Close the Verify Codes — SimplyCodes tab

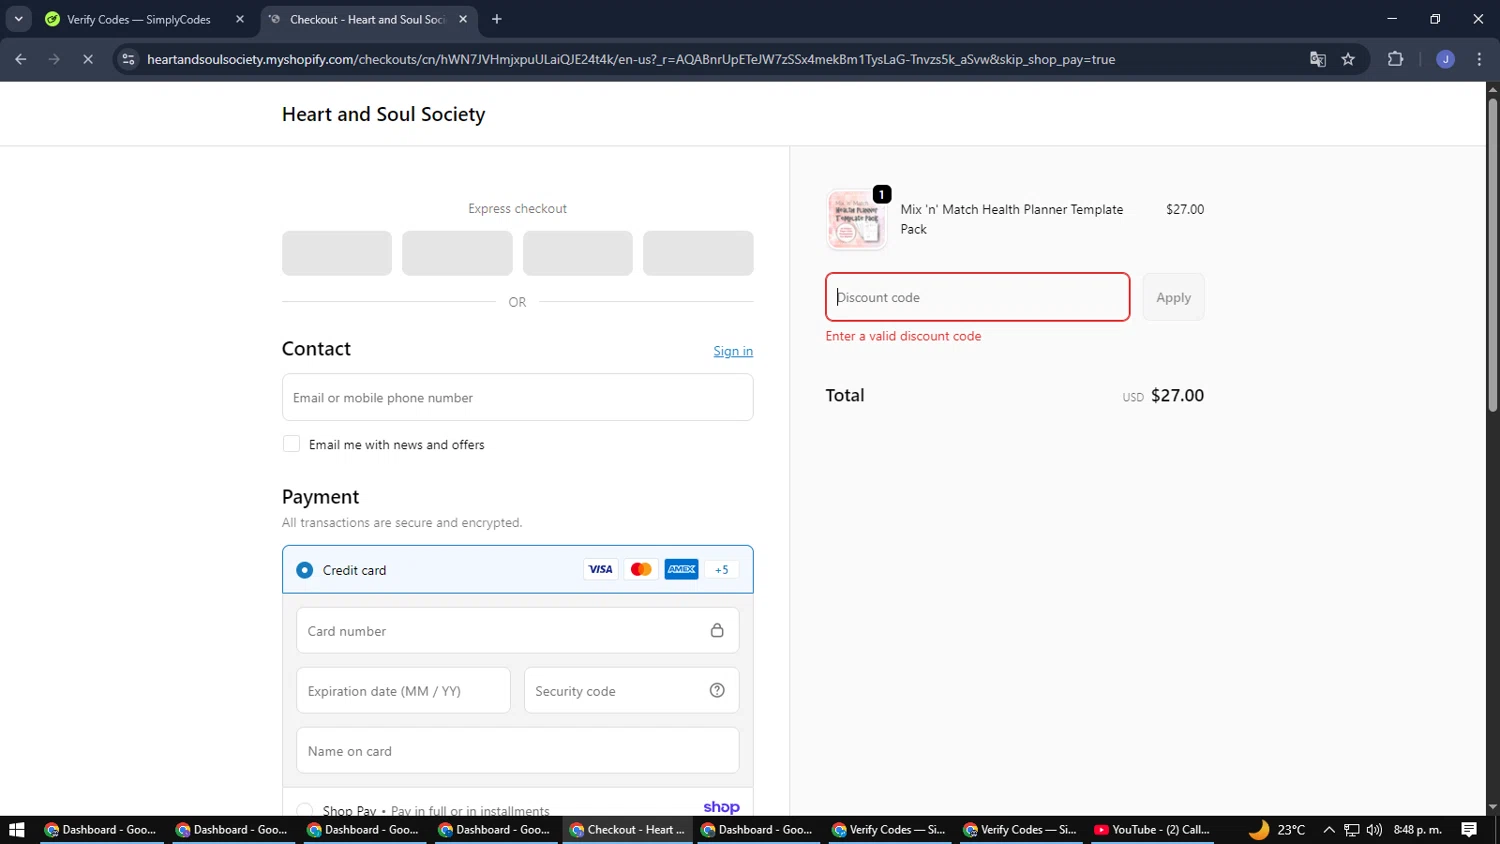[x=240, y=19]
